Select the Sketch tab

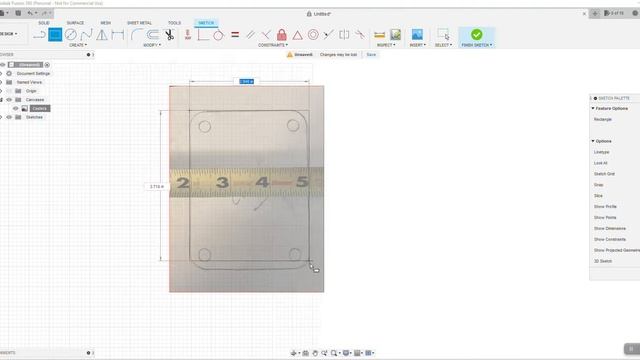click(x=206, y=23)
